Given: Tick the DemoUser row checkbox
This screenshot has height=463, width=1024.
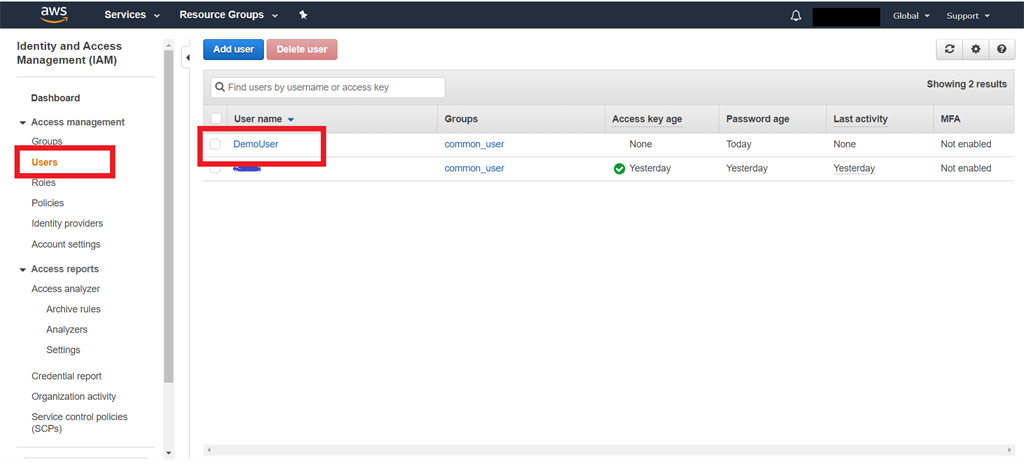Looking at the screenshot, I should click(x=216, y=144).
